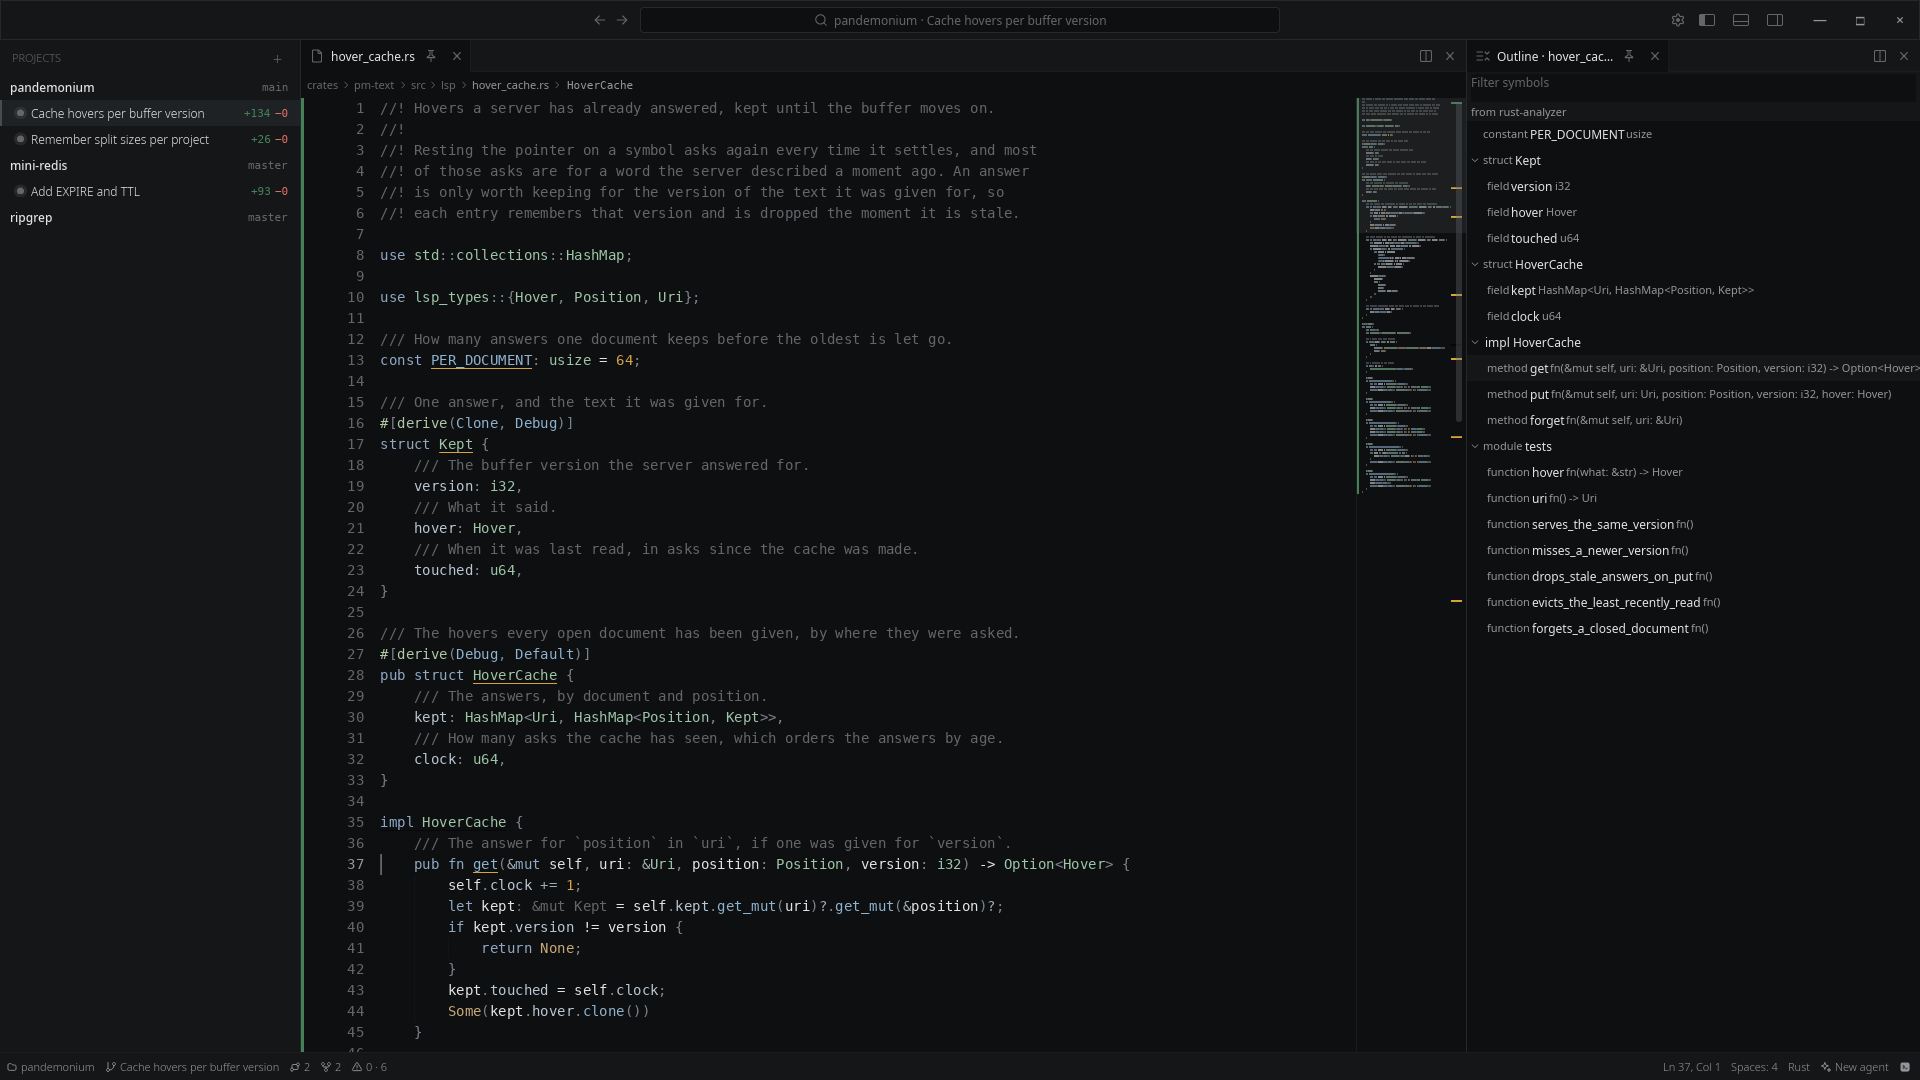This screenshot has width=1920, height=1080.
Task: Jump to field kept in outline
Action: click(x=1692, y=290)
